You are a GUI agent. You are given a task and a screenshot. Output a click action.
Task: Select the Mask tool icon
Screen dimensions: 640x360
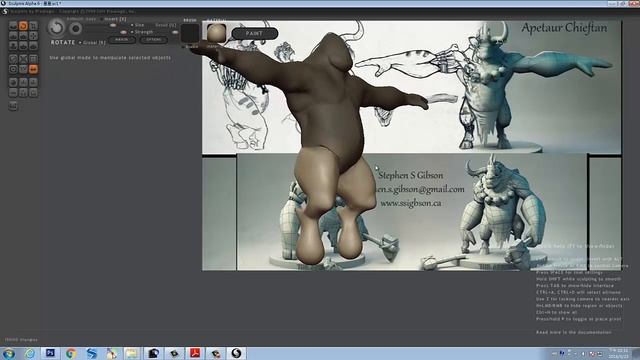tap(13, 69)
